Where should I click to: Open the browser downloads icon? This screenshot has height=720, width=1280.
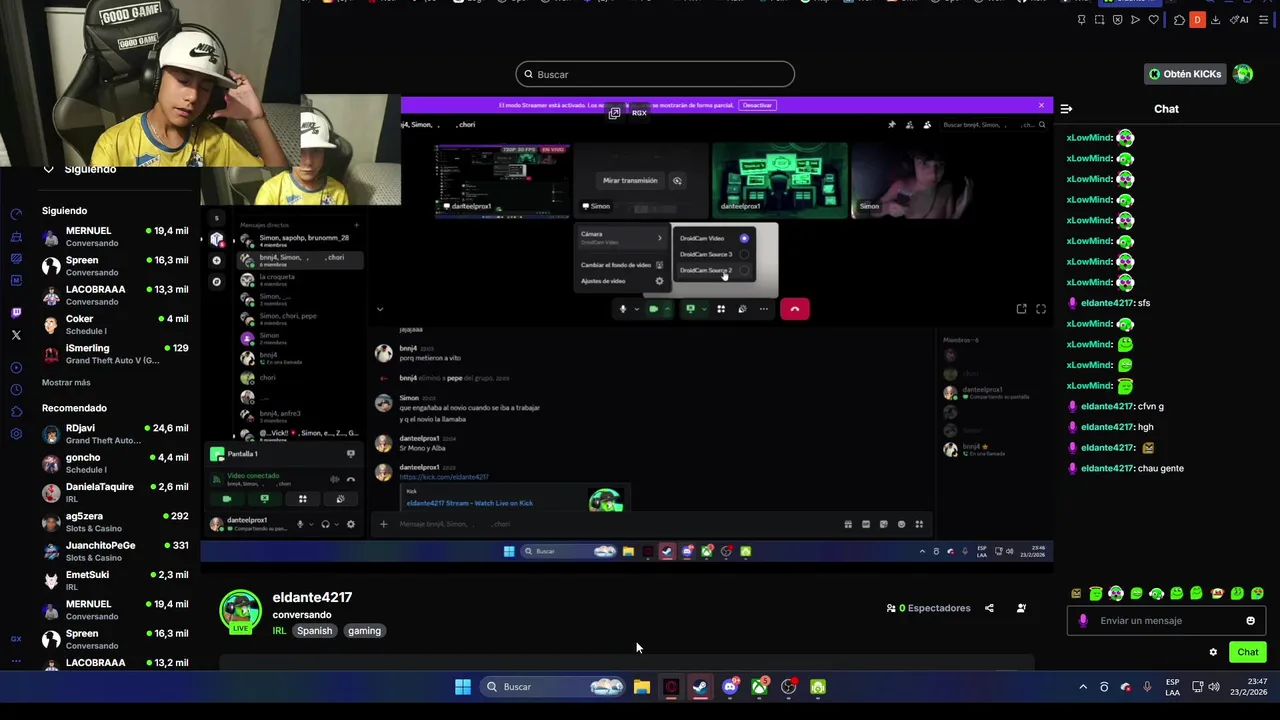1216,20
